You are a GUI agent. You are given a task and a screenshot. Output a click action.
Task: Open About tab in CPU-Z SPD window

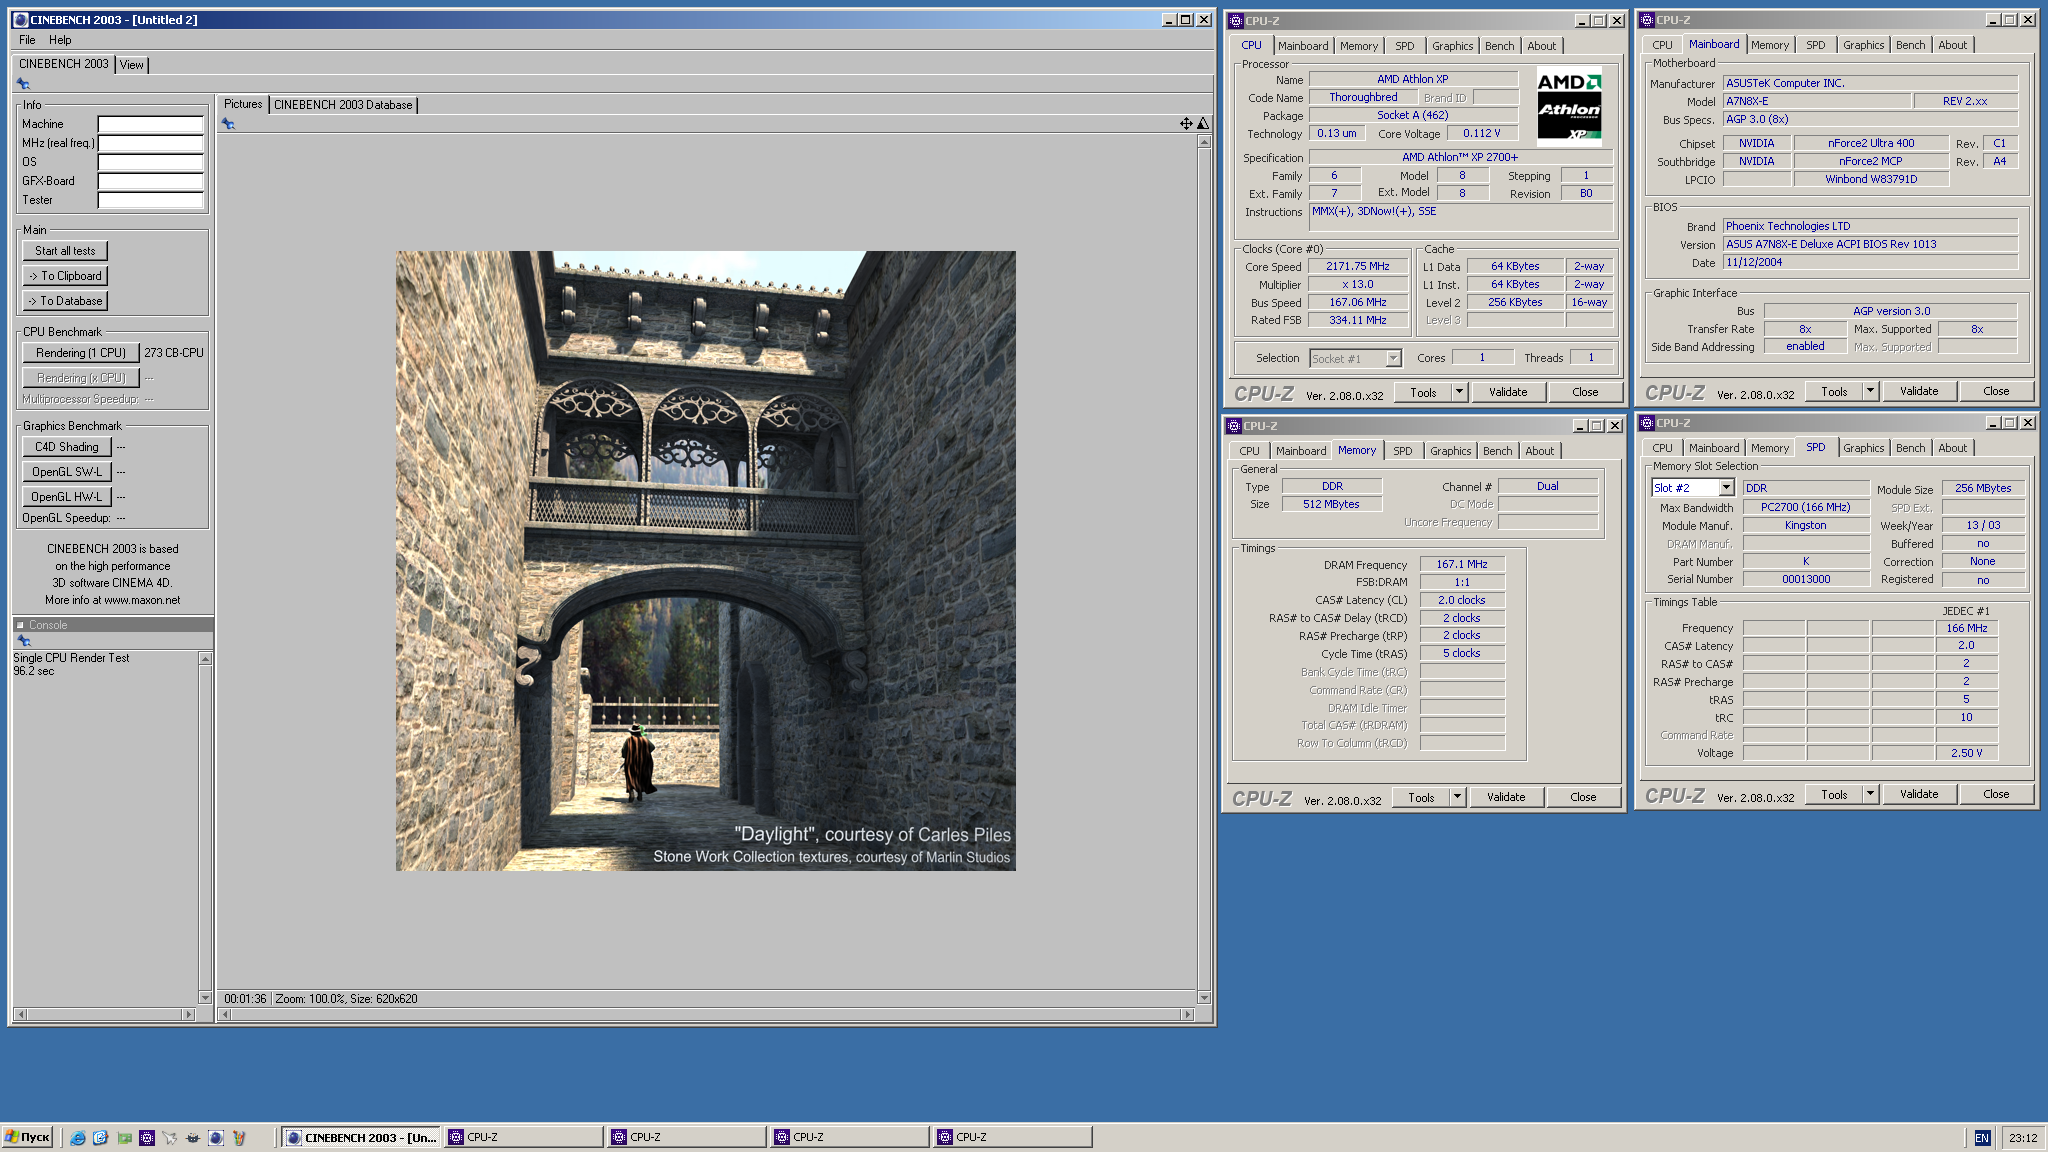1952,448
